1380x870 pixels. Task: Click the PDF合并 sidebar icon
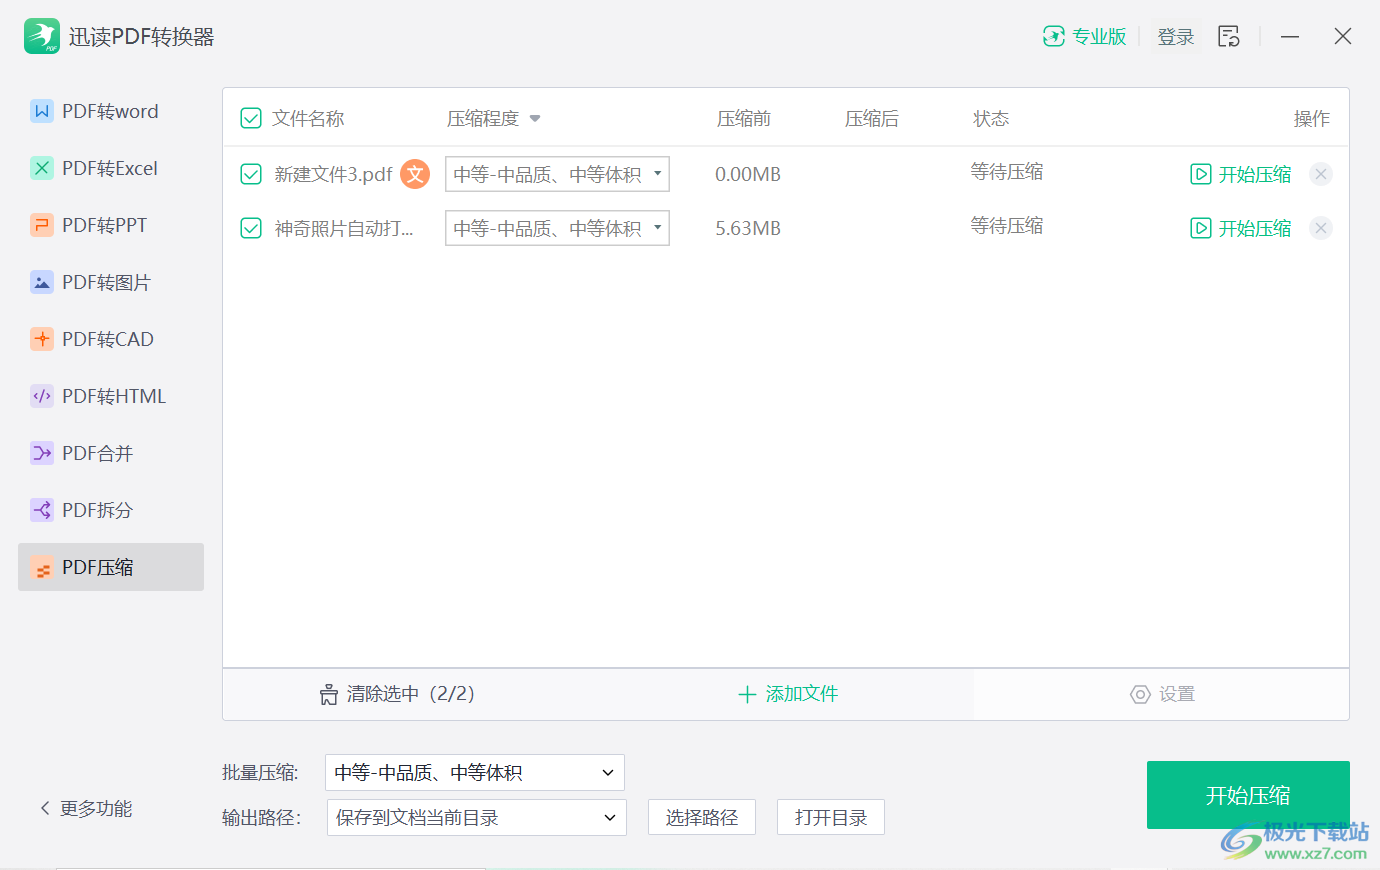[x=42, y=453]
